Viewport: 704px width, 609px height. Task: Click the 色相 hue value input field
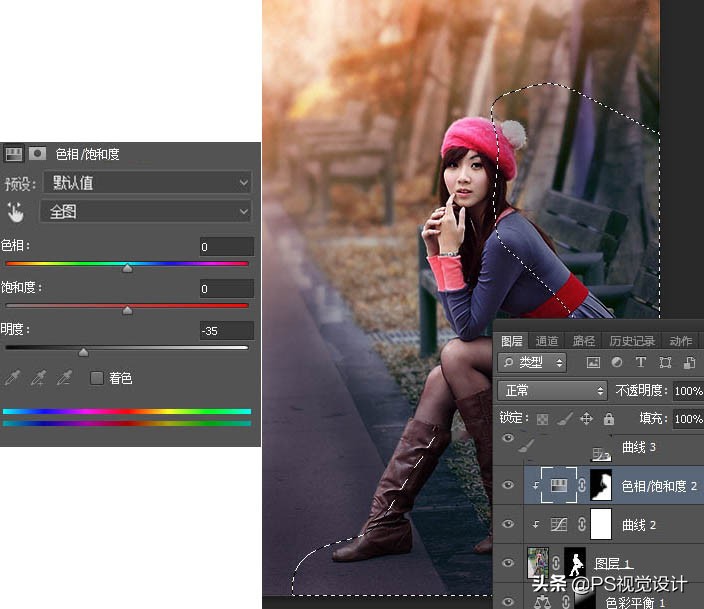click(225, 247)
